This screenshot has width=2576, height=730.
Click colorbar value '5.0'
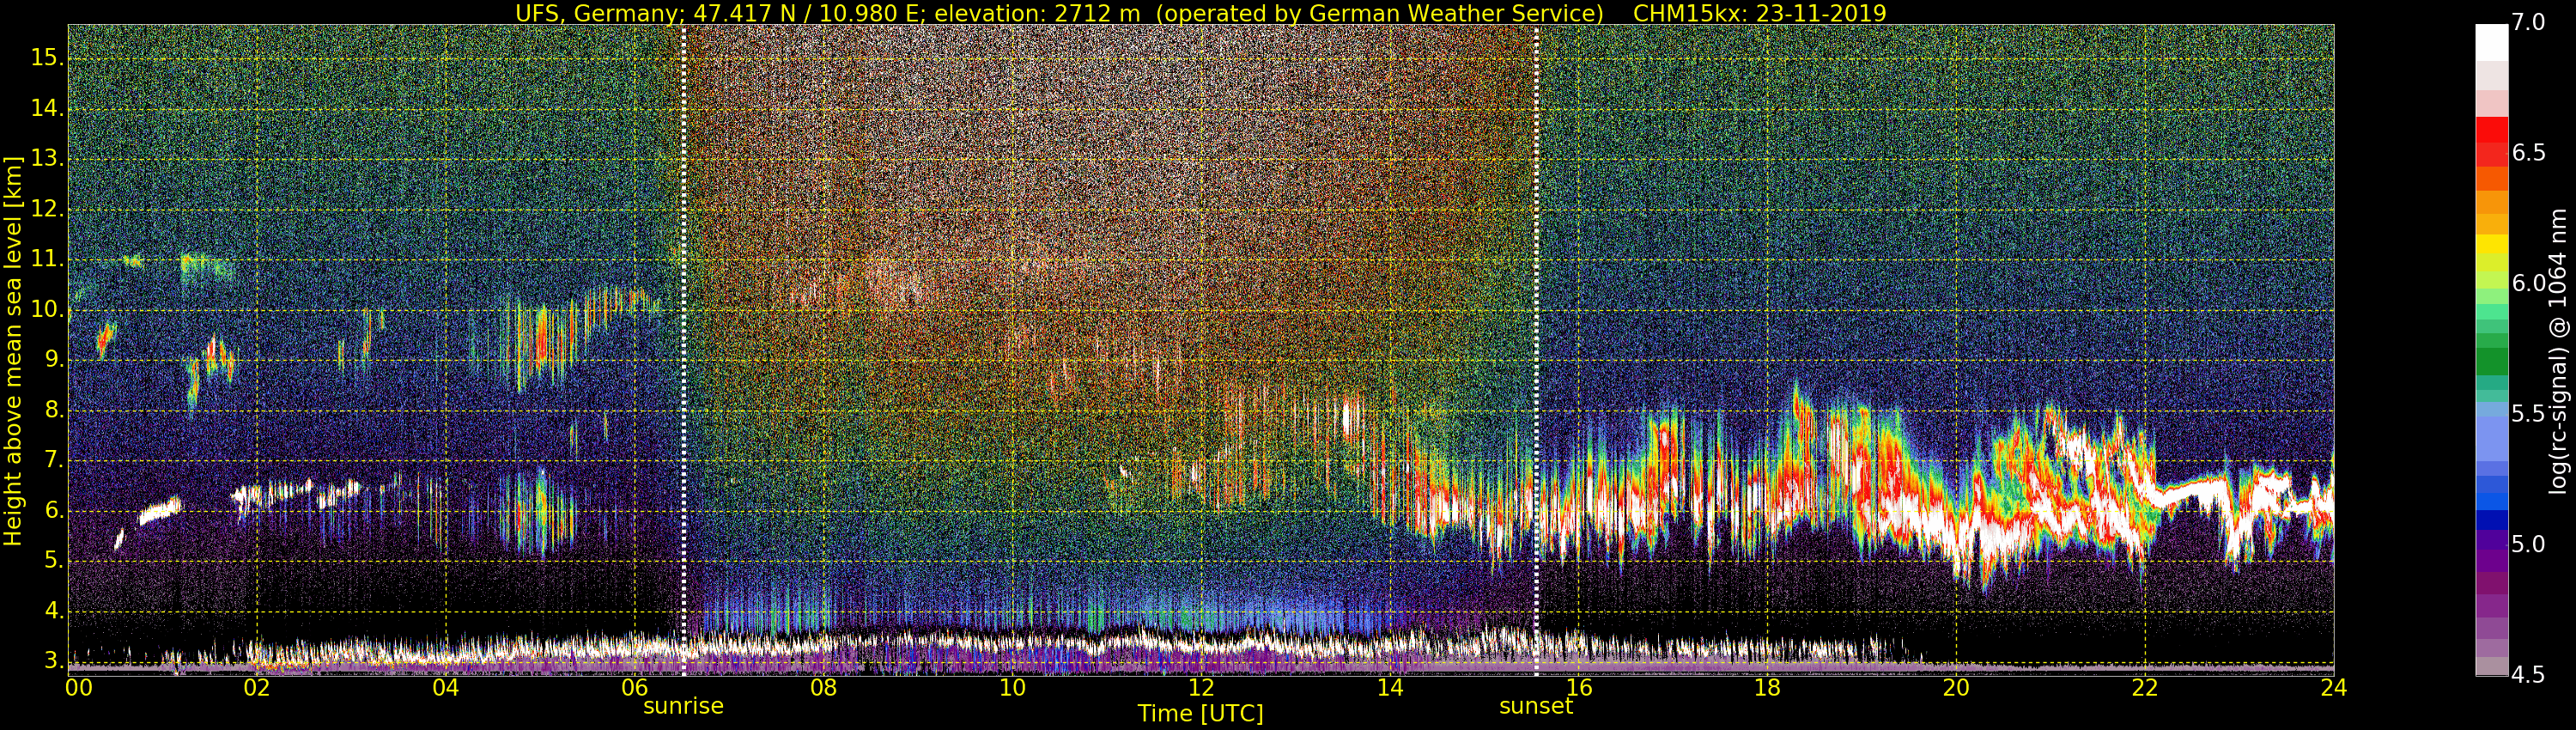2528,545
